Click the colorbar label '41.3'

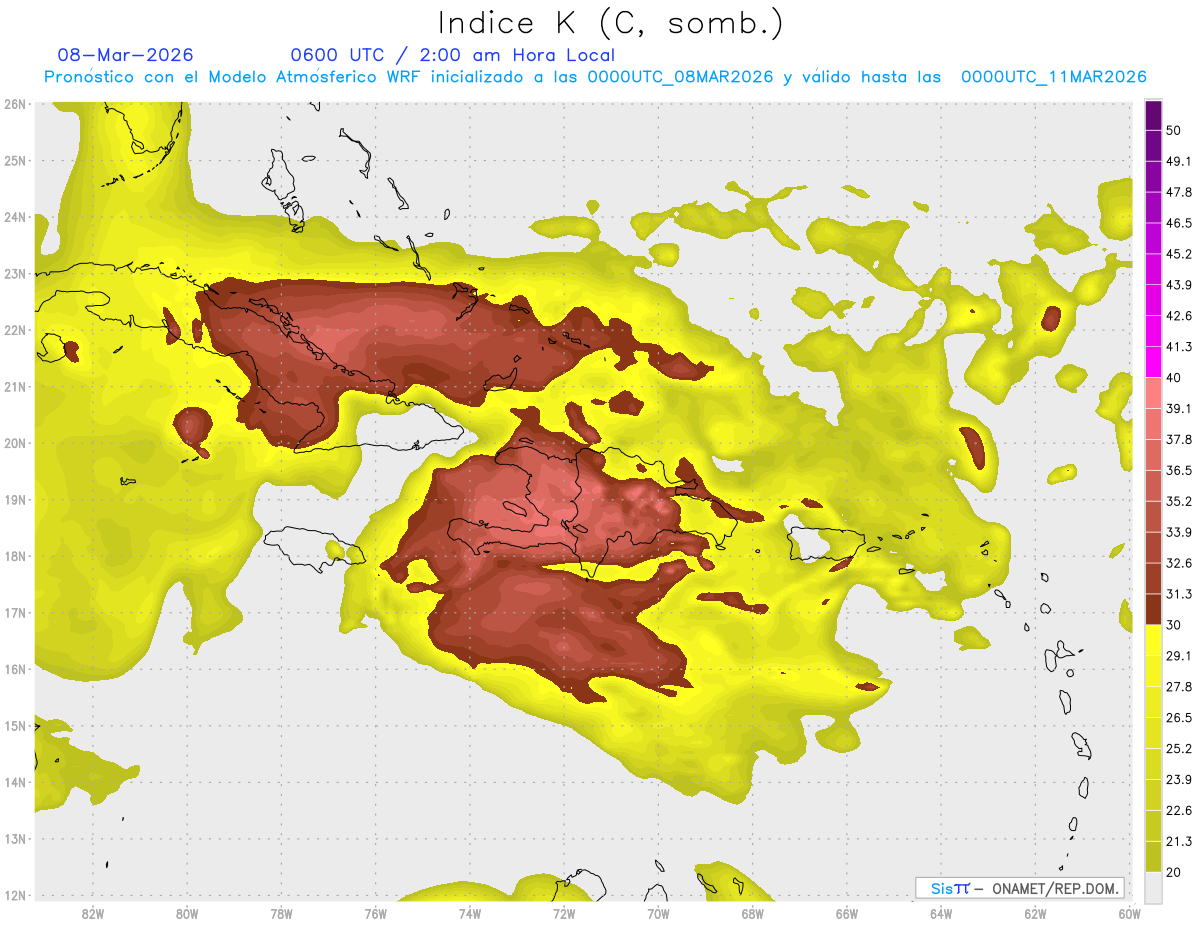(1178, 347)
